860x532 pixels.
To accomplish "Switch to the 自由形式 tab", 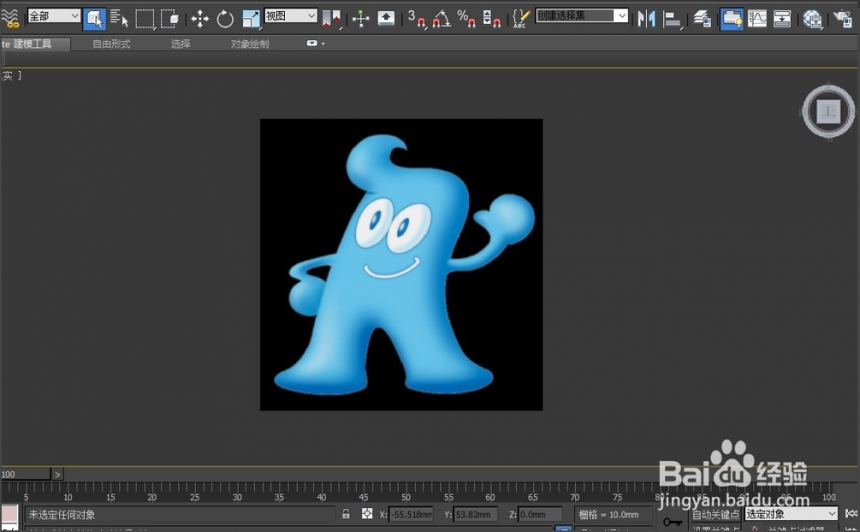I will click(111, 44).
